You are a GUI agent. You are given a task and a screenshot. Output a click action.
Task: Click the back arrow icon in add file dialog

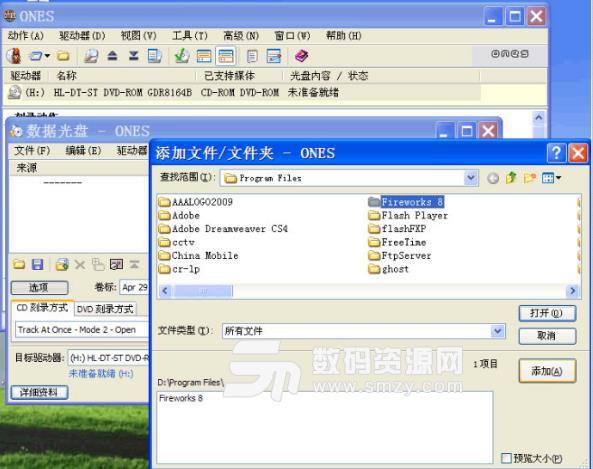(x=493, y=178)
